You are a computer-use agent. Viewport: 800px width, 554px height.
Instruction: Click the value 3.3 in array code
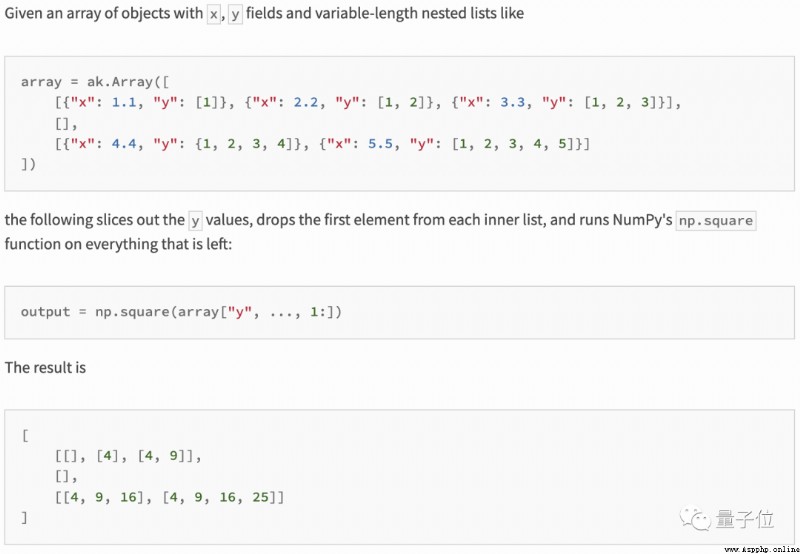click(512, 103)
